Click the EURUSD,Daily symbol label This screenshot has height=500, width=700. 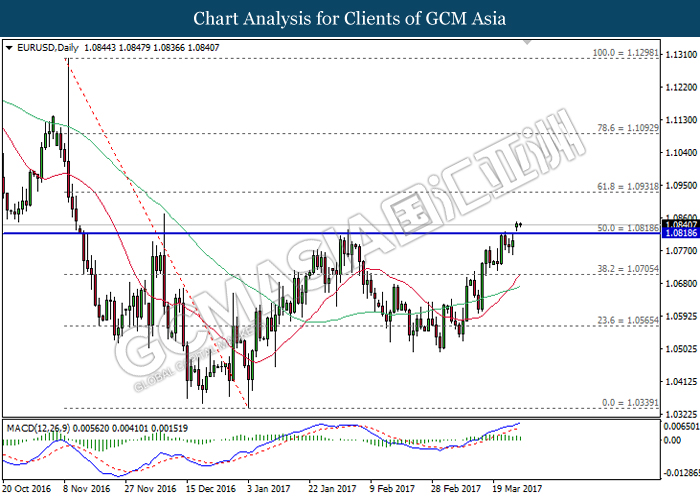point(48,48)
